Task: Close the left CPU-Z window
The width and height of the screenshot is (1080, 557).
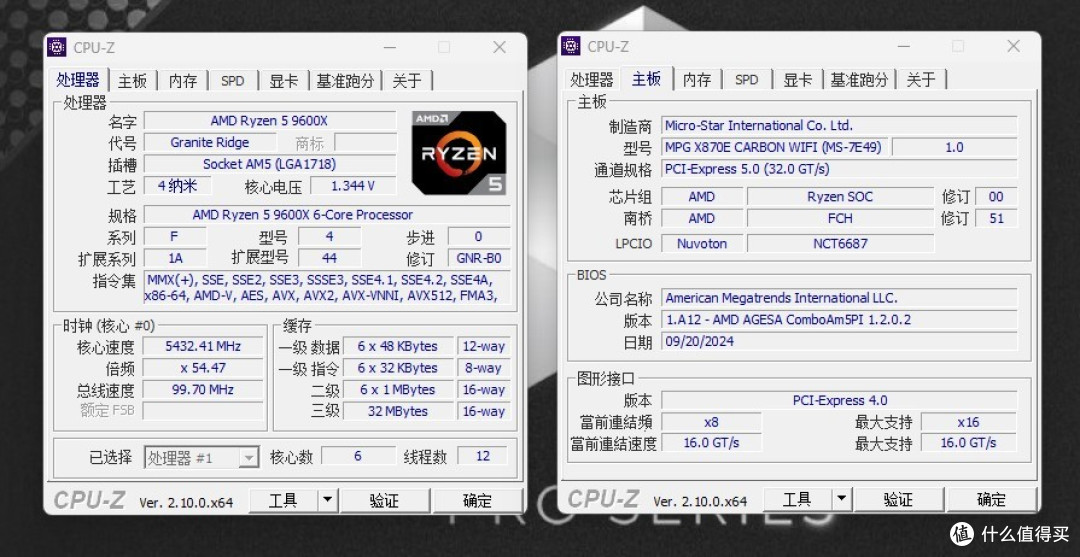Action: [499, 47]
